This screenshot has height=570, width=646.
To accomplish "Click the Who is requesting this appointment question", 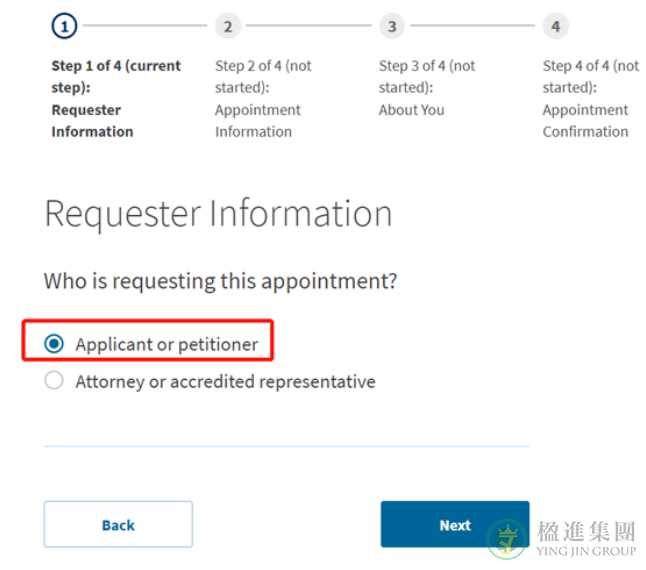I will tap(220, 281).
